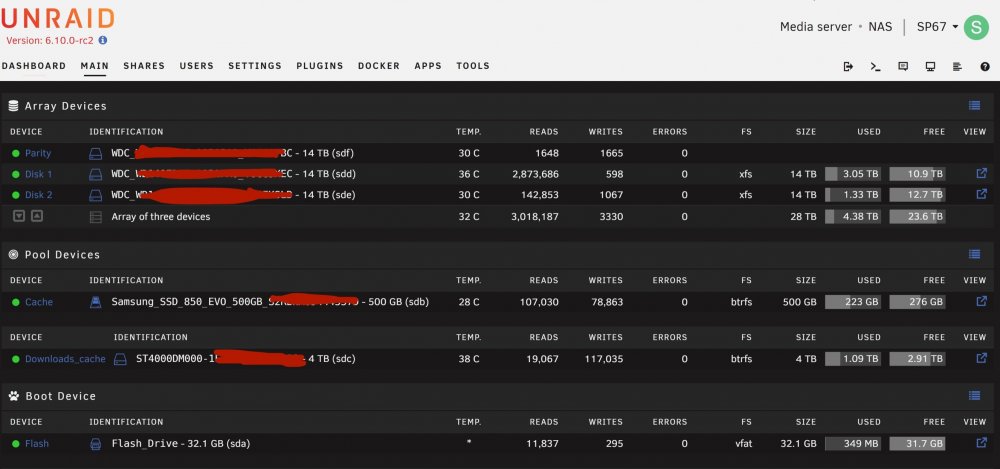Open the Downloads_cache pool link
Viewport: 1000px width, 469px height.
point(65,359)
